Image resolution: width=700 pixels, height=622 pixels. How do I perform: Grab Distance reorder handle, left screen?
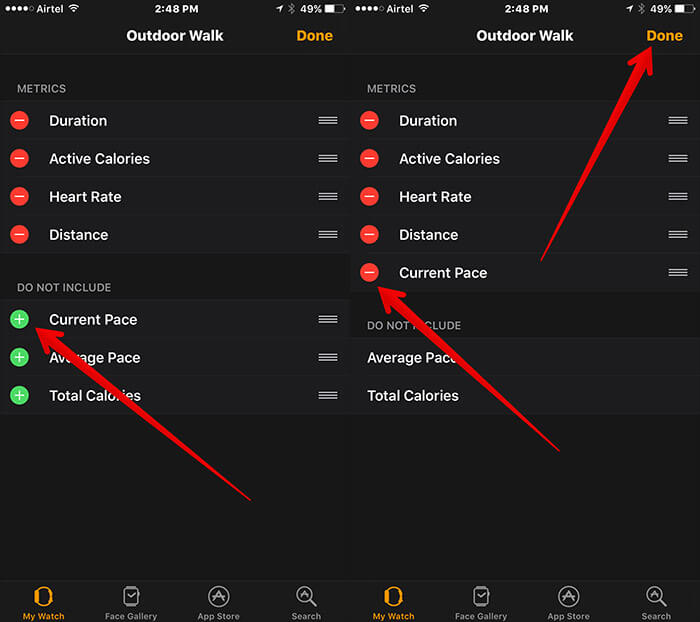tap(328, 234)
